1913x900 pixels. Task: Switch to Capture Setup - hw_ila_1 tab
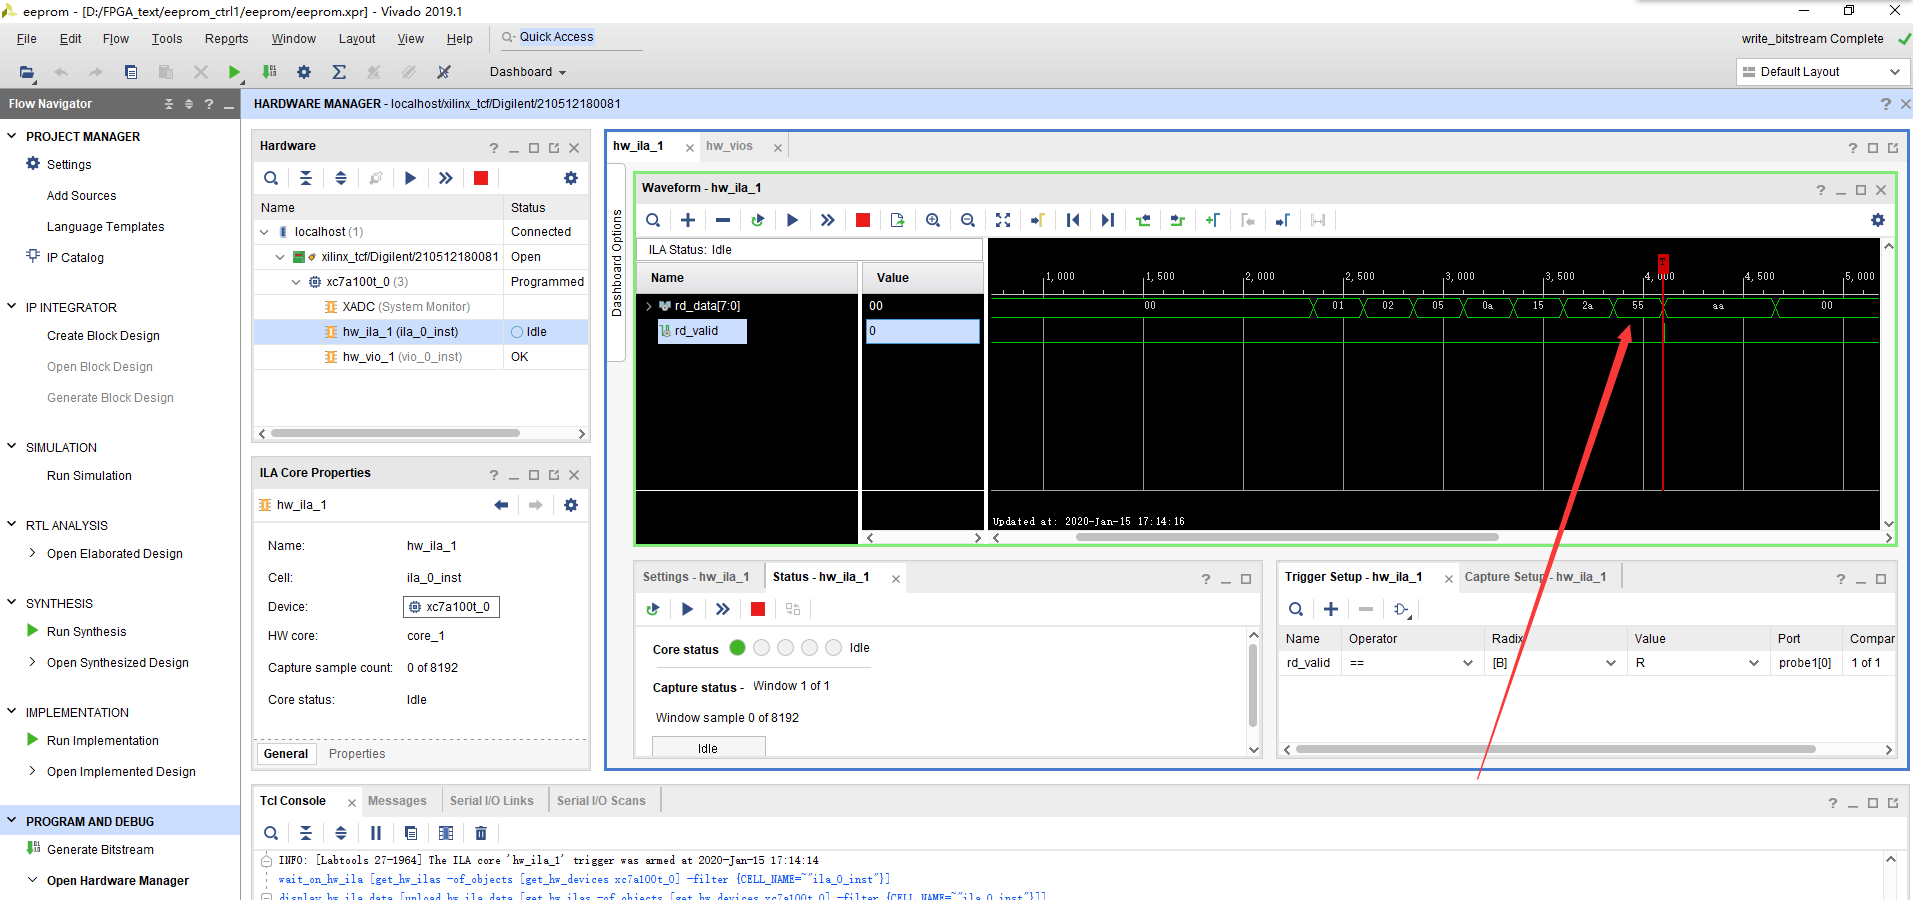(x=1535, y=577)
